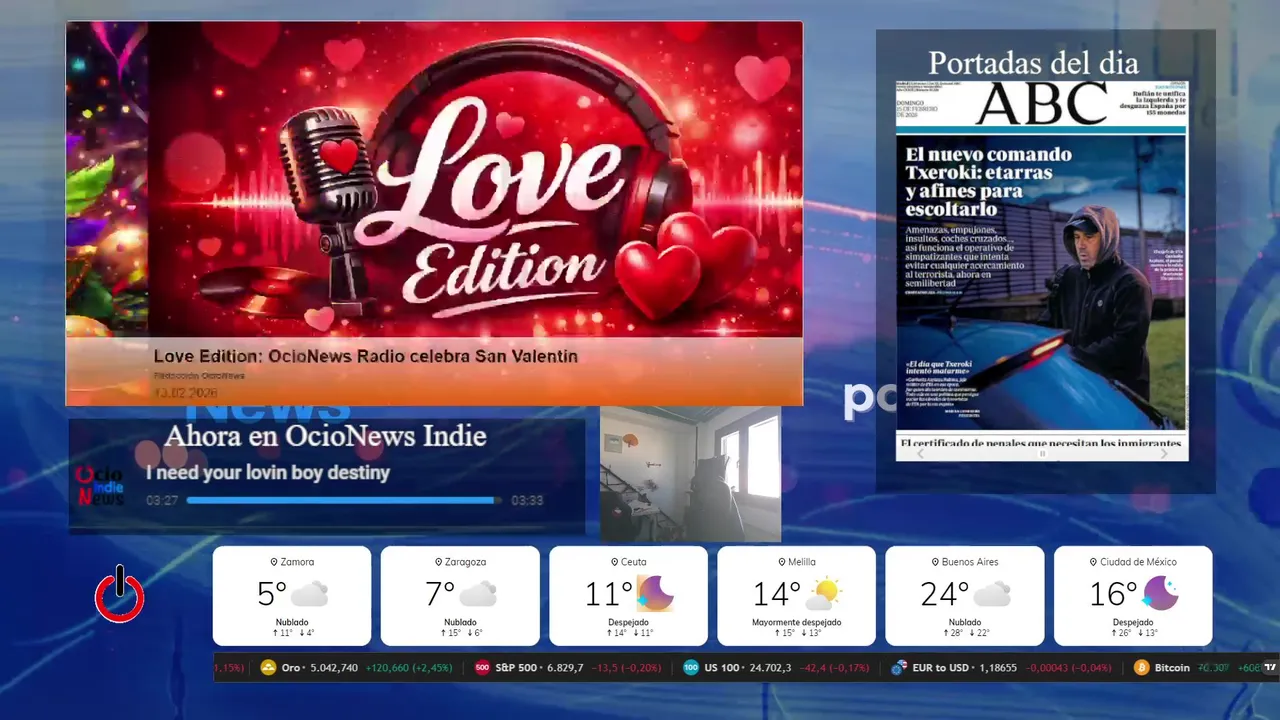
Task: Click the EUR to USD value 1,18655
Action: click(x=999, y=668)
